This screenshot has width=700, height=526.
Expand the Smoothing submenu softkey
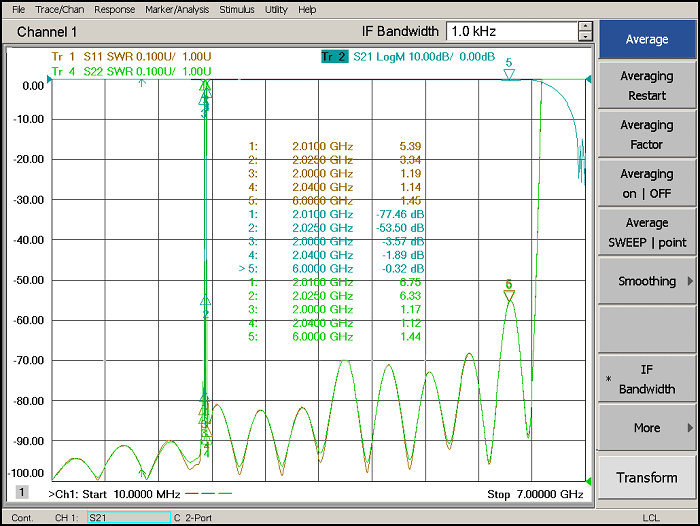pos(647,281)
